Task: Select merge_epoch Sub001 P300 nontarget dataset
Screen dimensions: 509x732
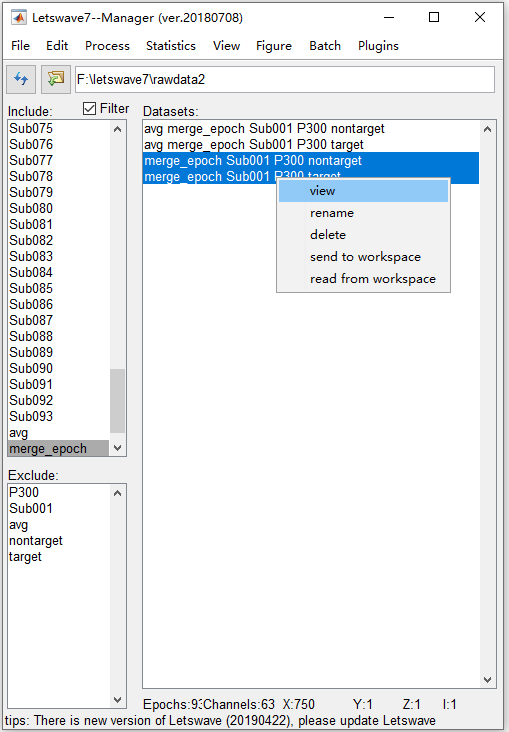Action: [x=311, y=160]
